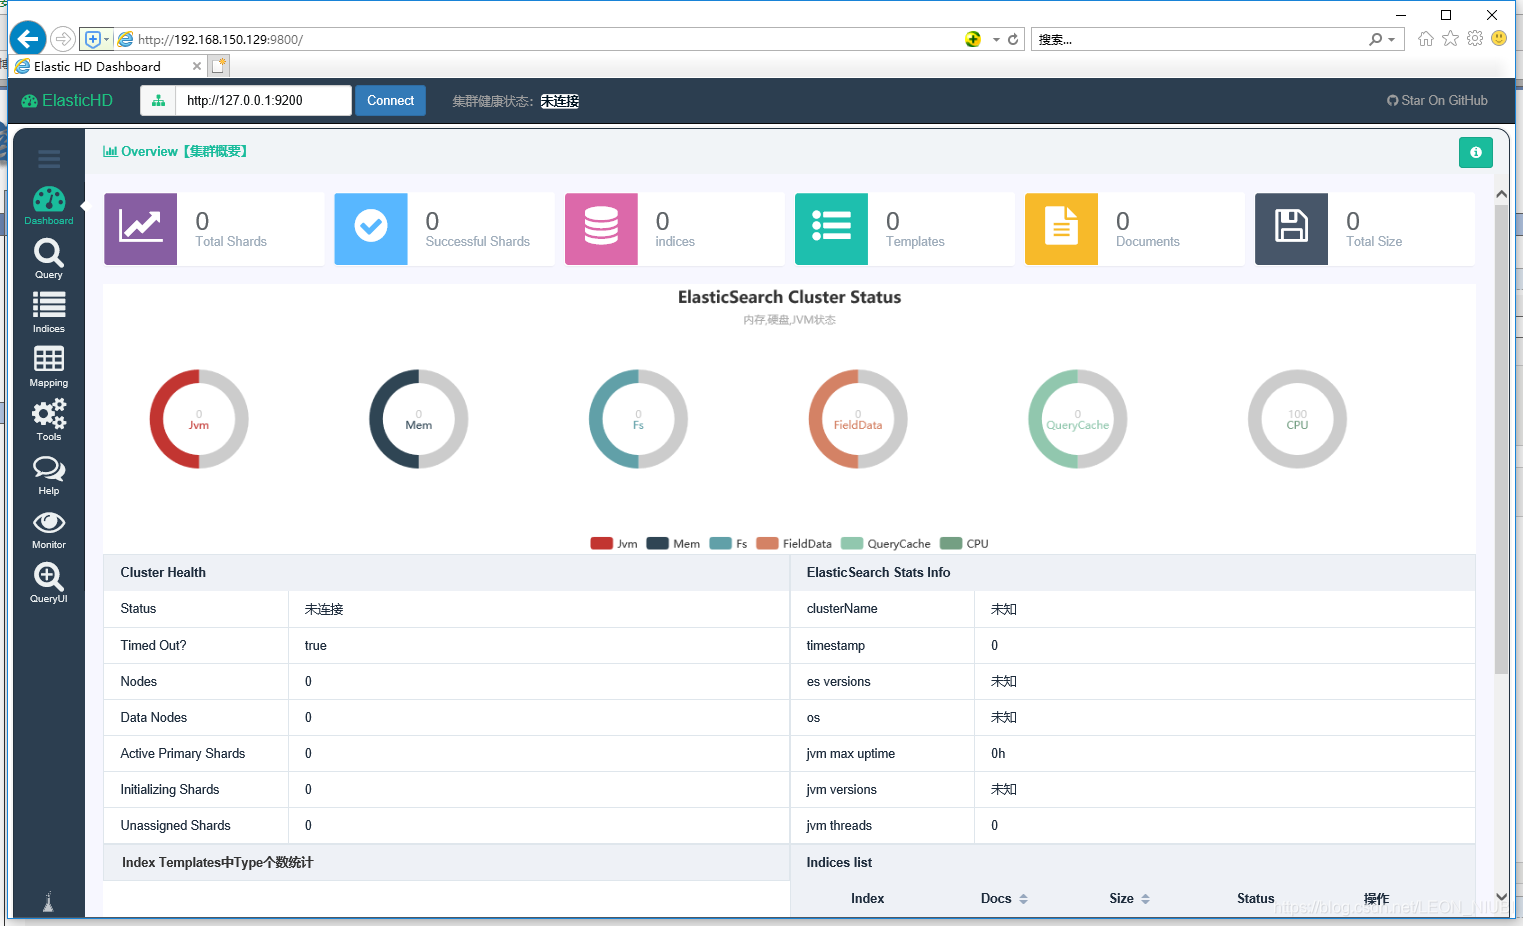Click the FieldData donut gauge
The height and width of the screenshot is (926, 1523).
point(858,419)
